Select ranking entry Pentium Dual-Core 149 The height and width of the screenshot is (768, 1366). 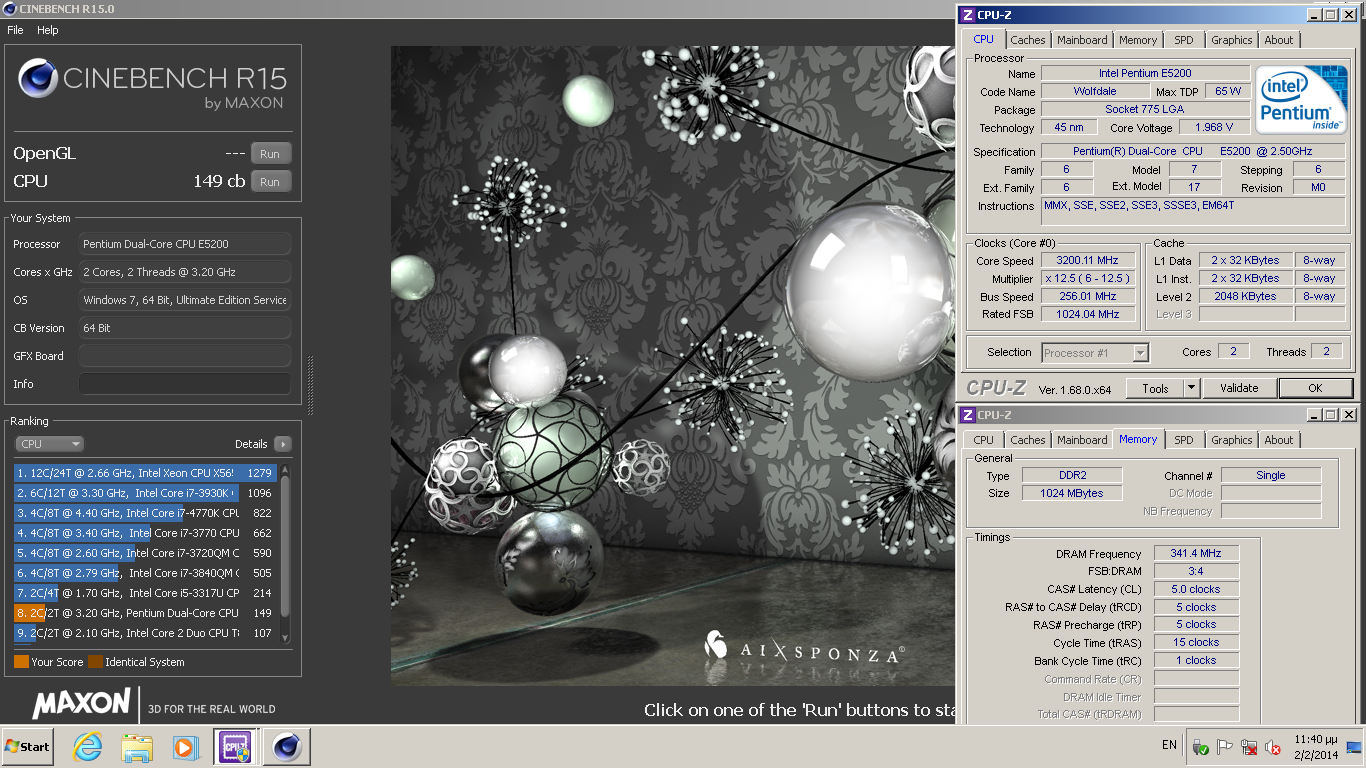(146, 613)
